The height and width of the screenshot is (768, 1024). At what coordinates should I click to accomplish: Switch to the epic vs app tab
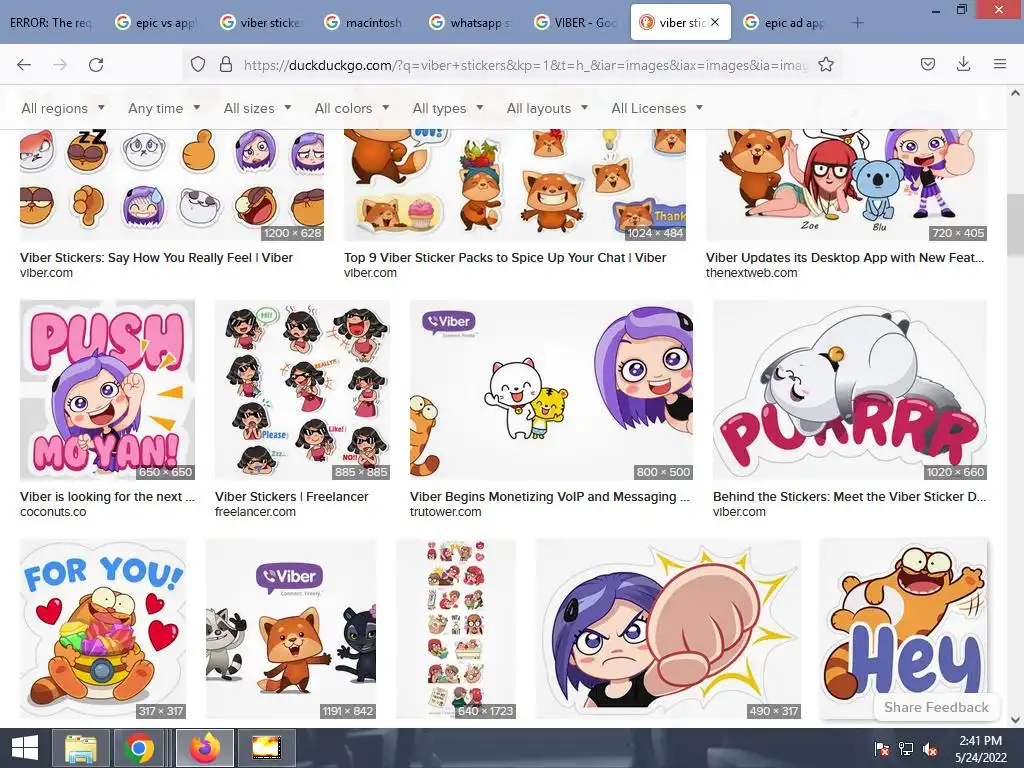157,22
